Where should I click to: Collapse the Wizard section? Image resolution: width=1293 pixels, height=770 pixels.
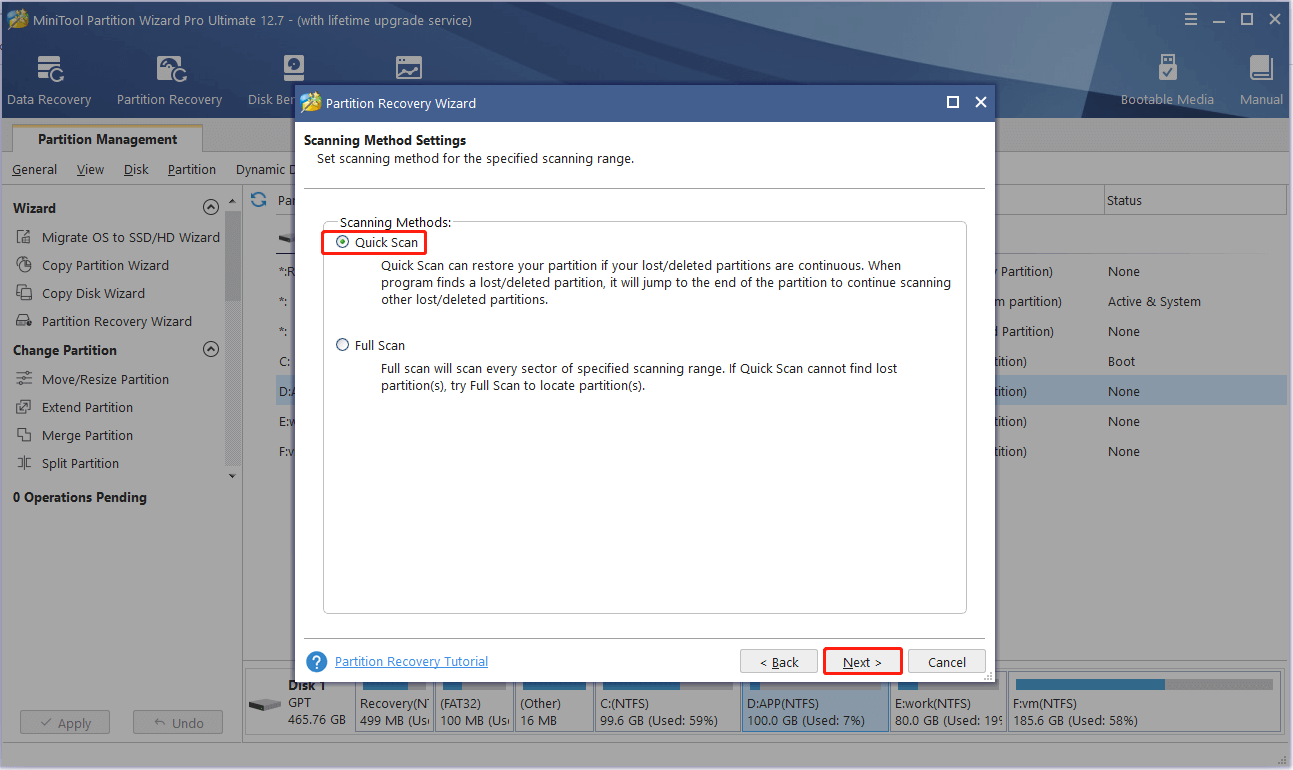click(210, 208)
